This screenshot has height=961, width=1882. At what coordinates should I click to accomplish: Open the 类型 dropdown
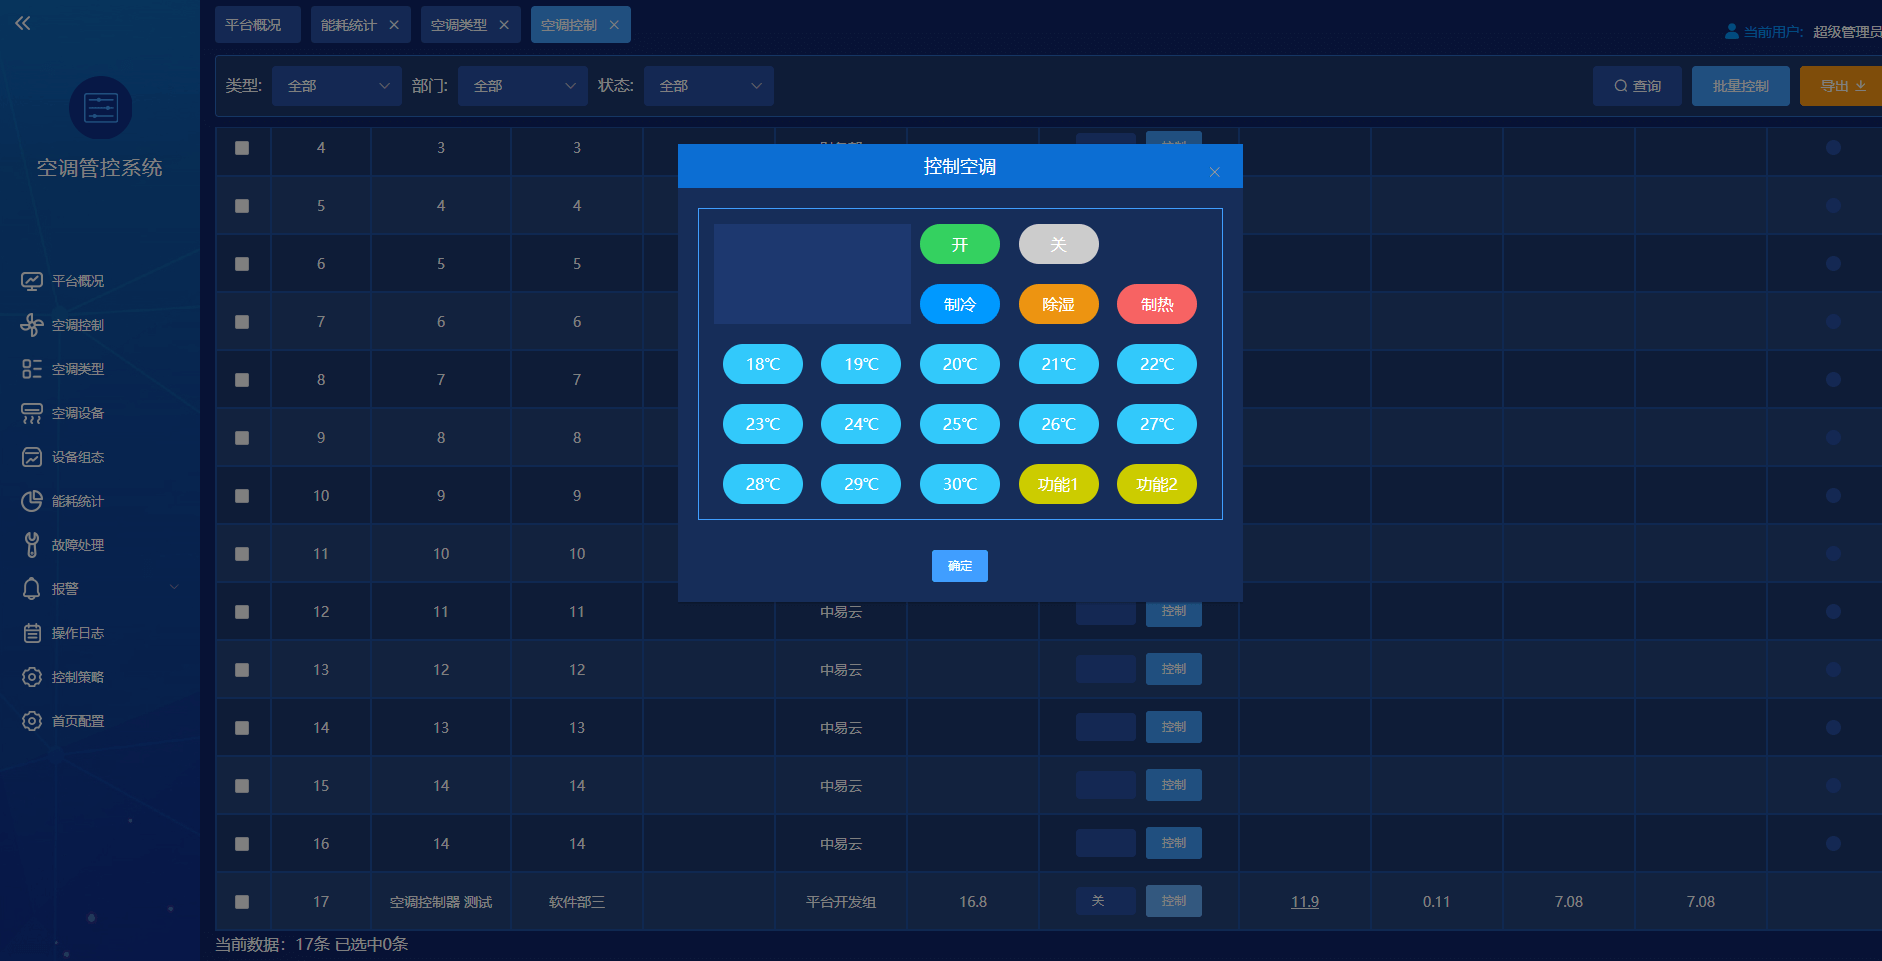tap(337, 86)
